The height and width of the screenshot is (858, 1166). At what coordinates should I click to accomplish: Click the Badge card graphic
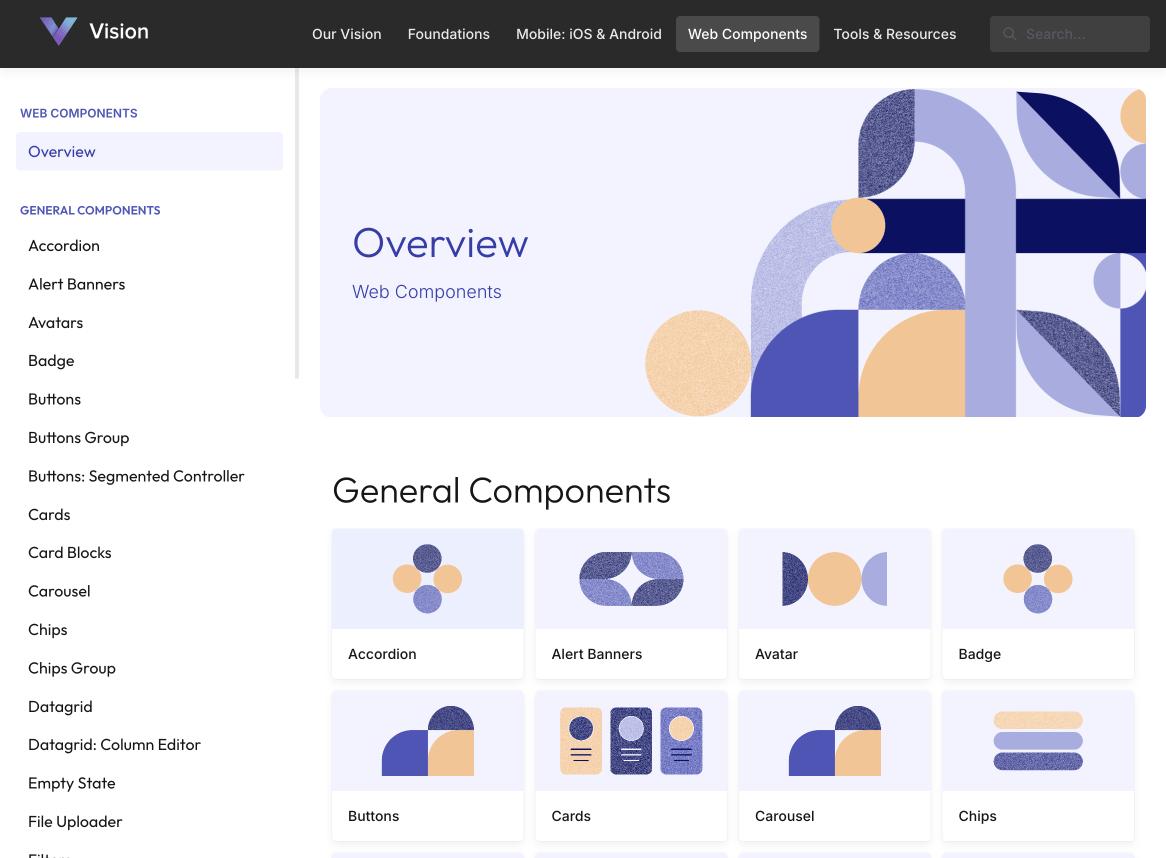[x=1037, y=579]
